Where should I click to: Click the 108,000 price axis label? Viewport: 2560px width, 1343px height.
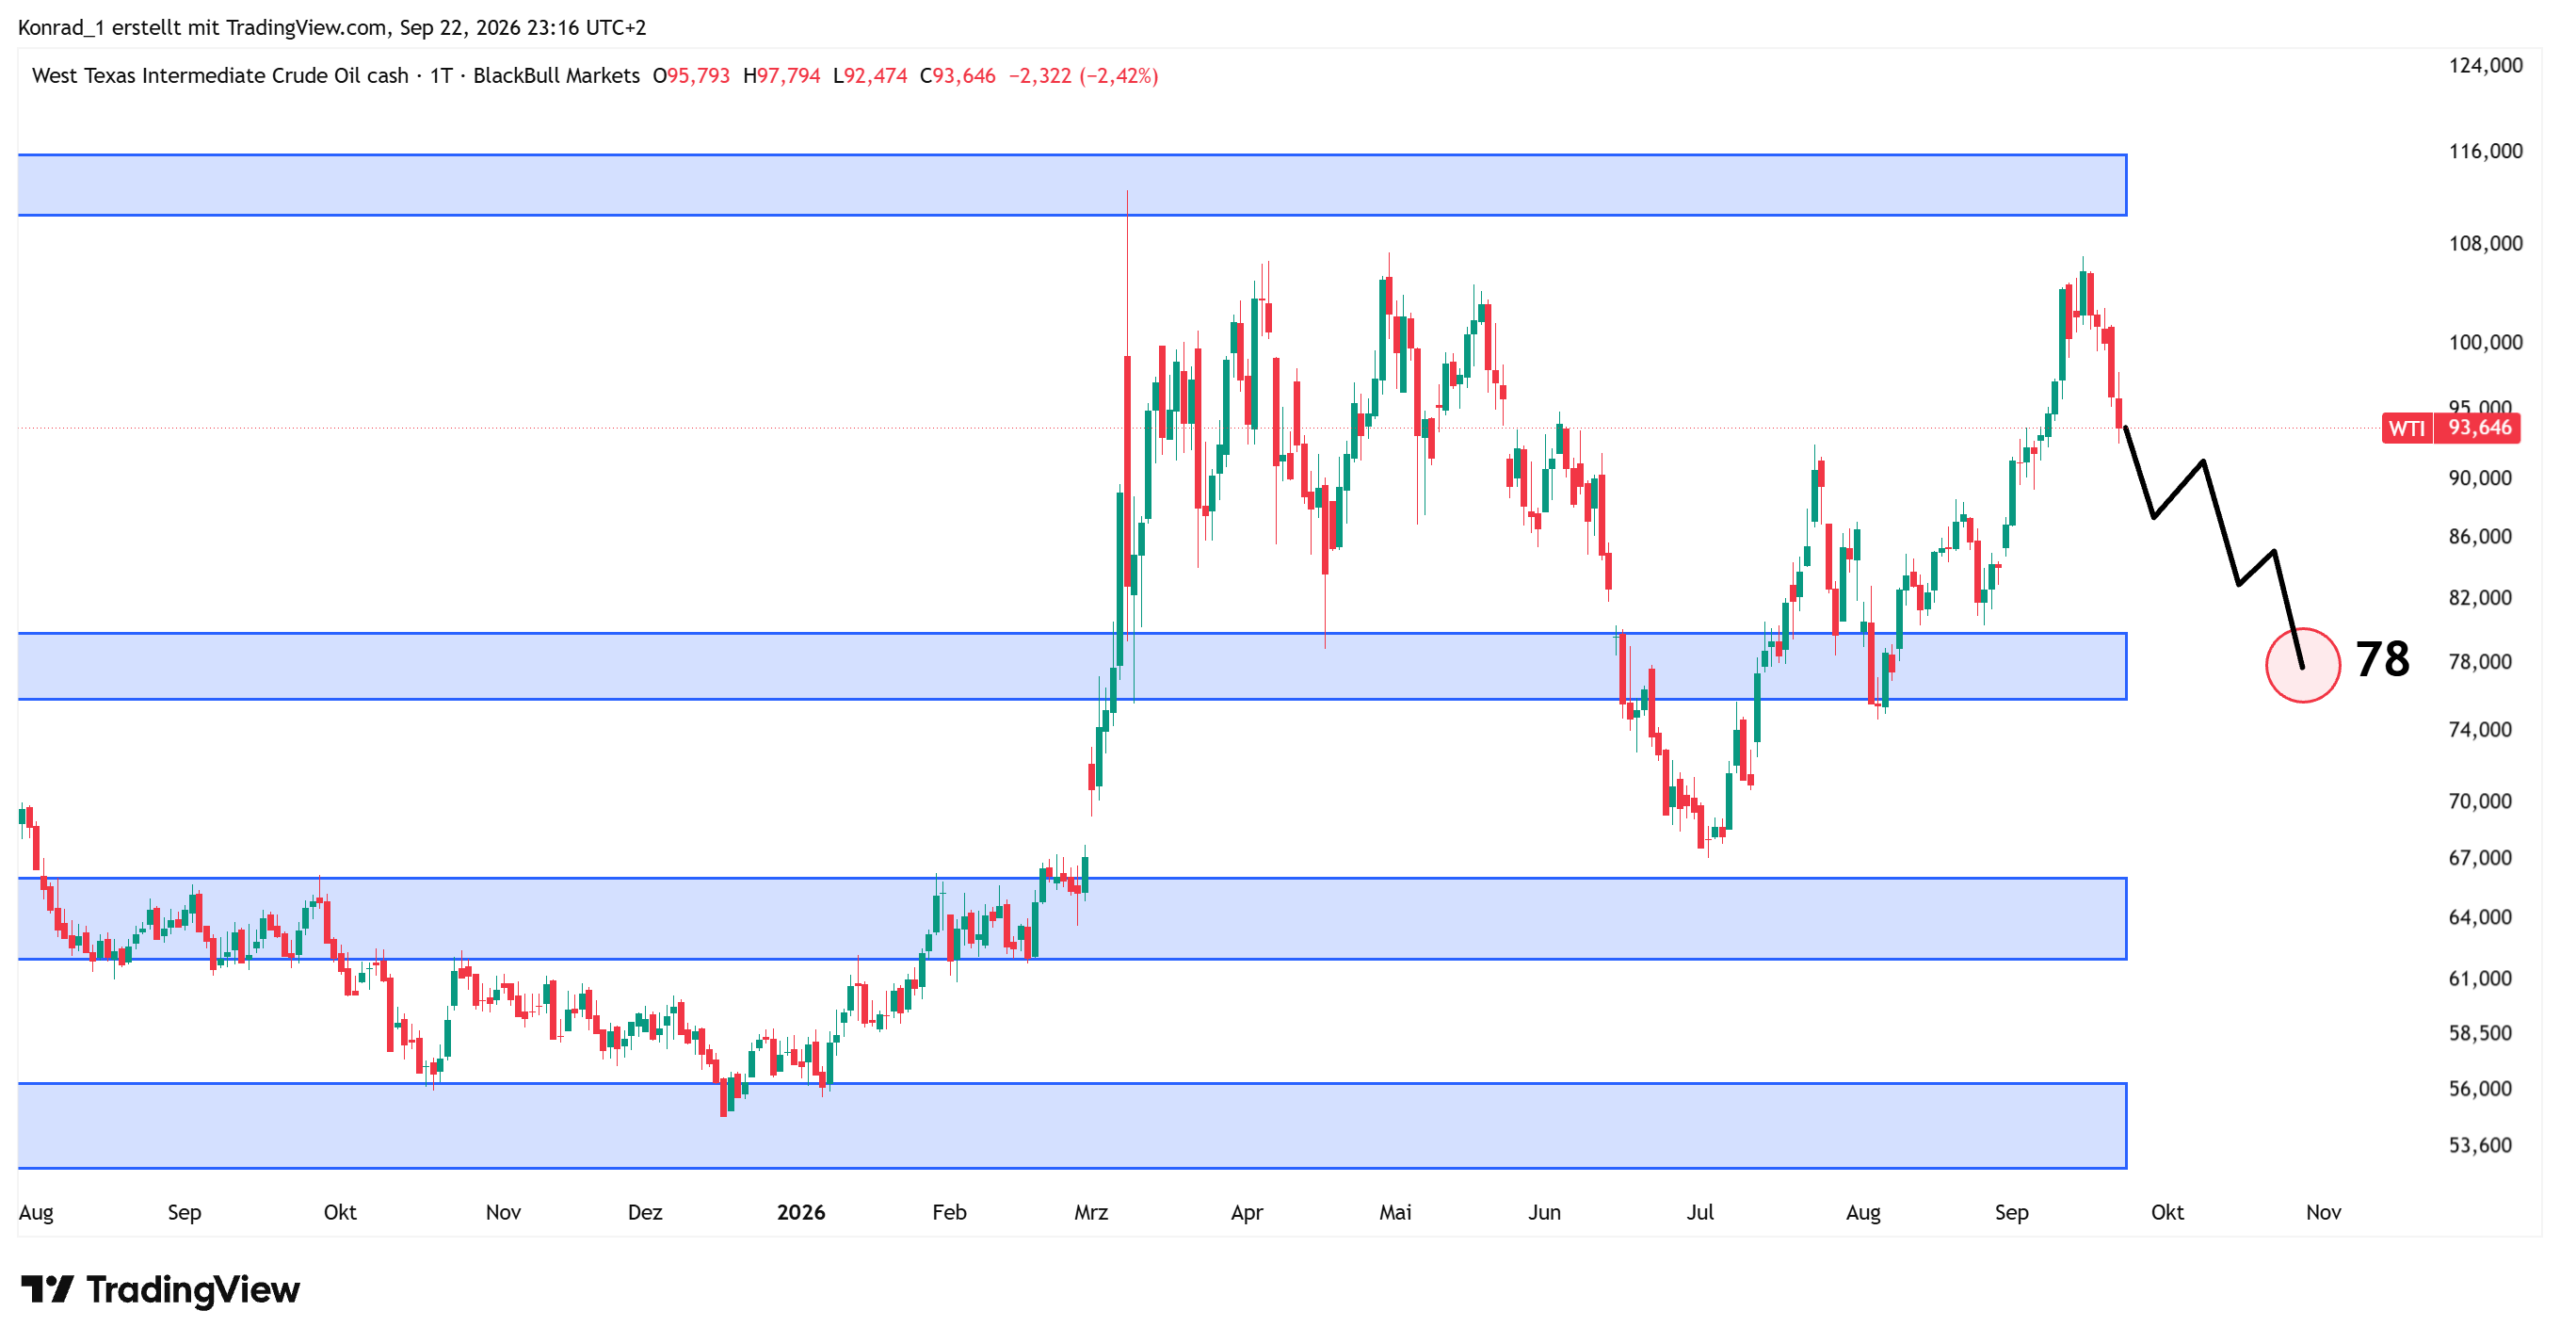(2485, 243)
